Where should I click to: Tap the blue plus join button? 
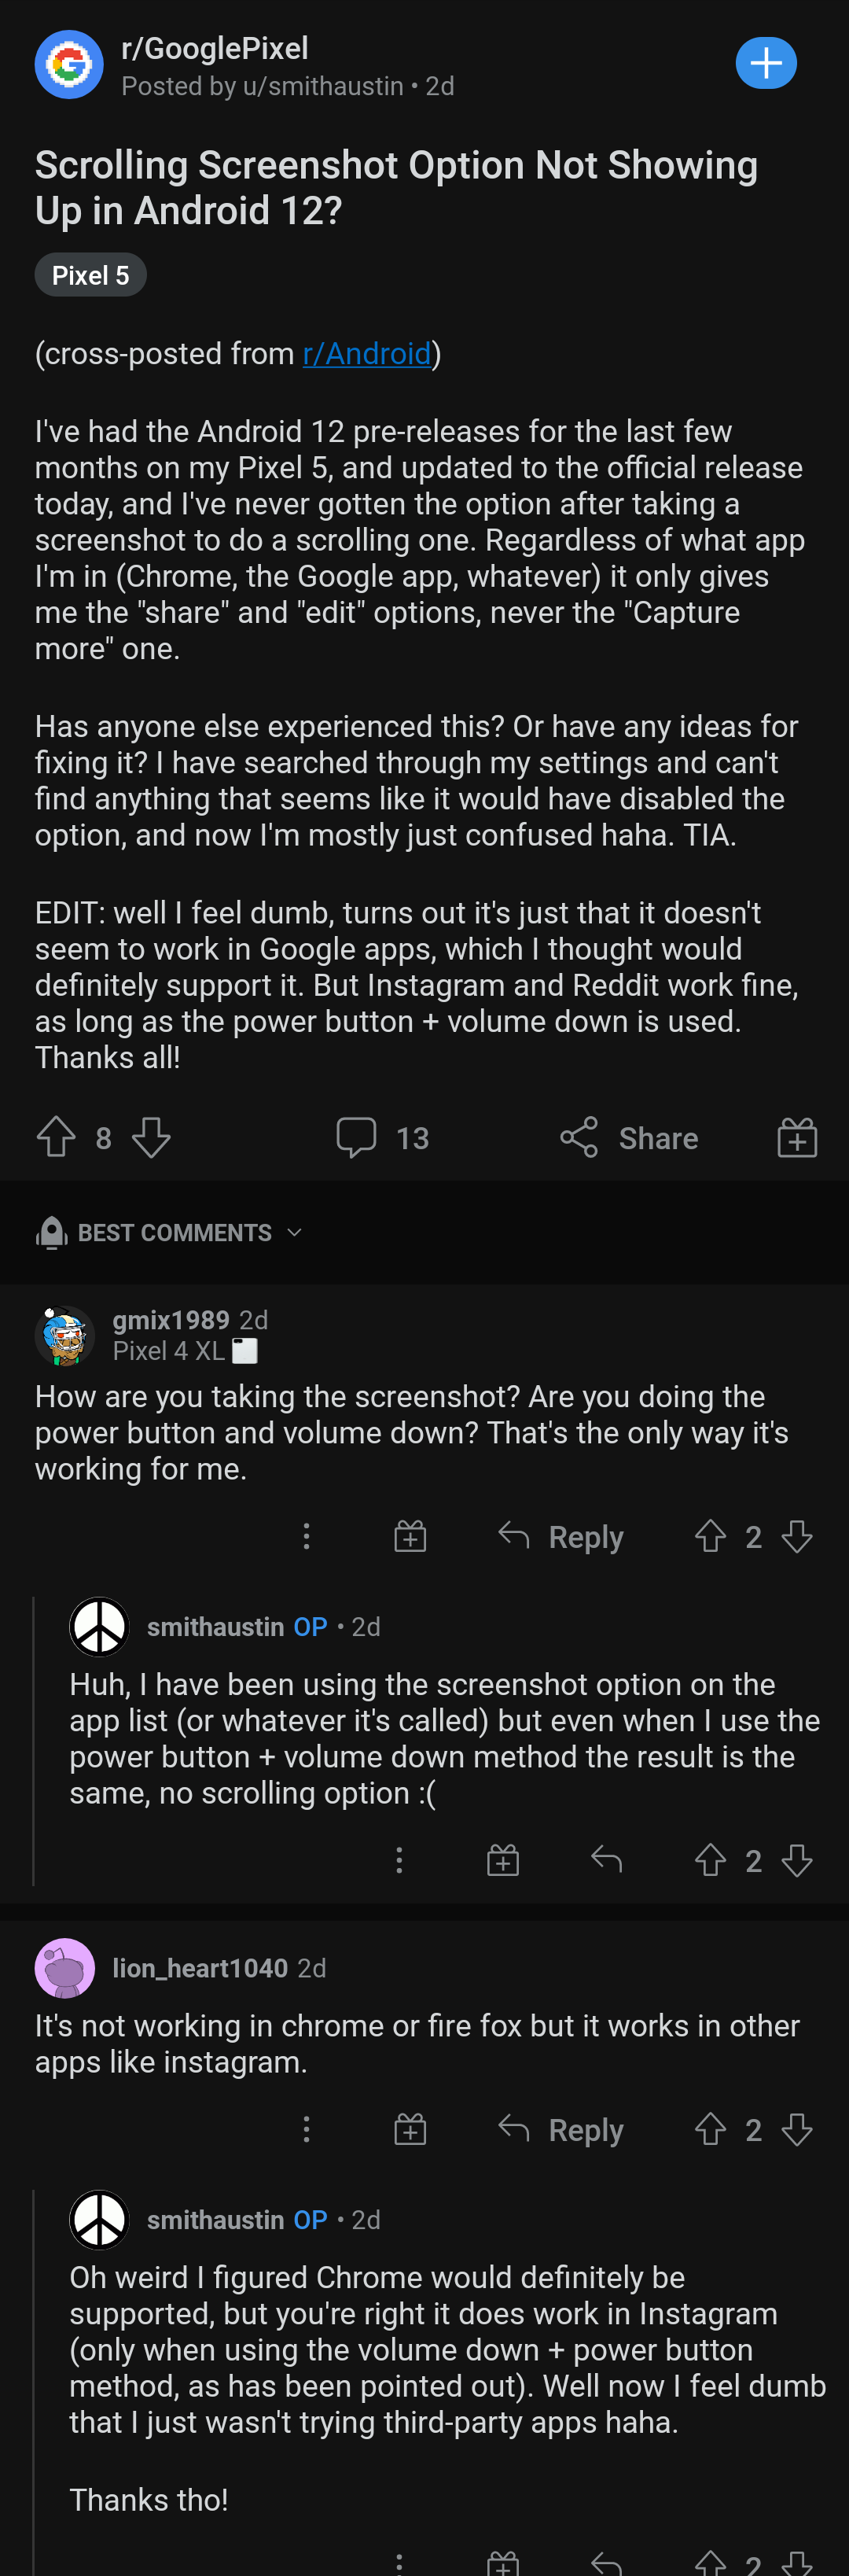click(765, 64)
